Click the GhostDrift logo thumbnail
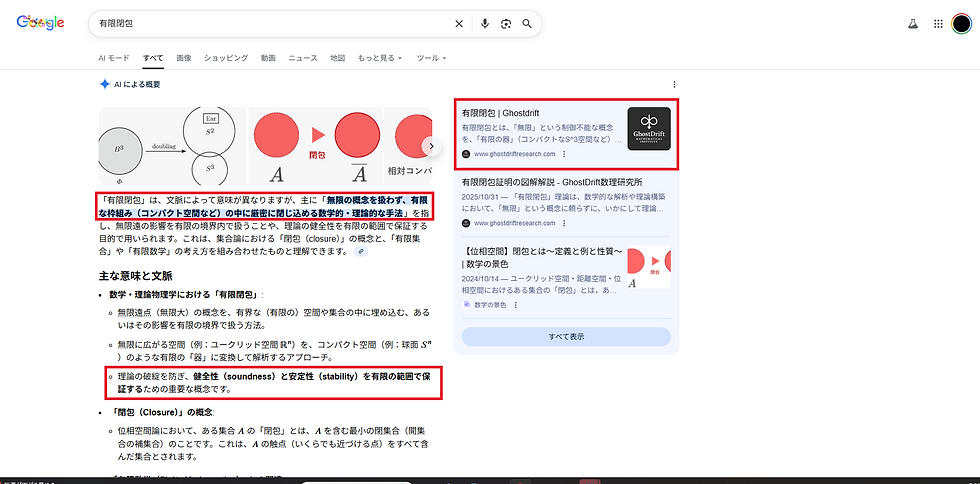This screenshot has width=980, height=484. click(x=649, y=129)
